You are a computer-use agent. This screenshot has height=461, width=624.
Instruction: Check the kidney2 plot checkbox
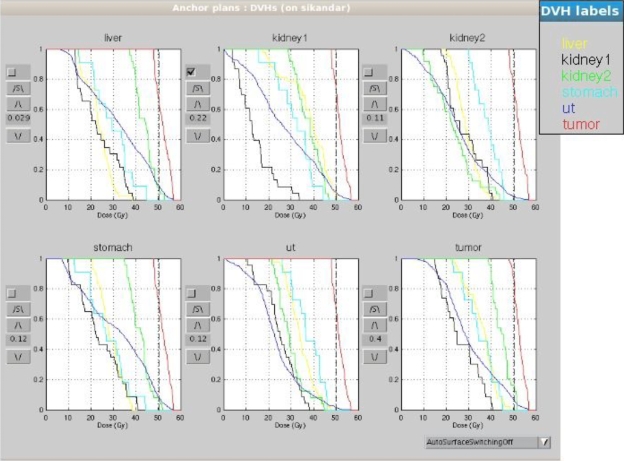(369, 72)
